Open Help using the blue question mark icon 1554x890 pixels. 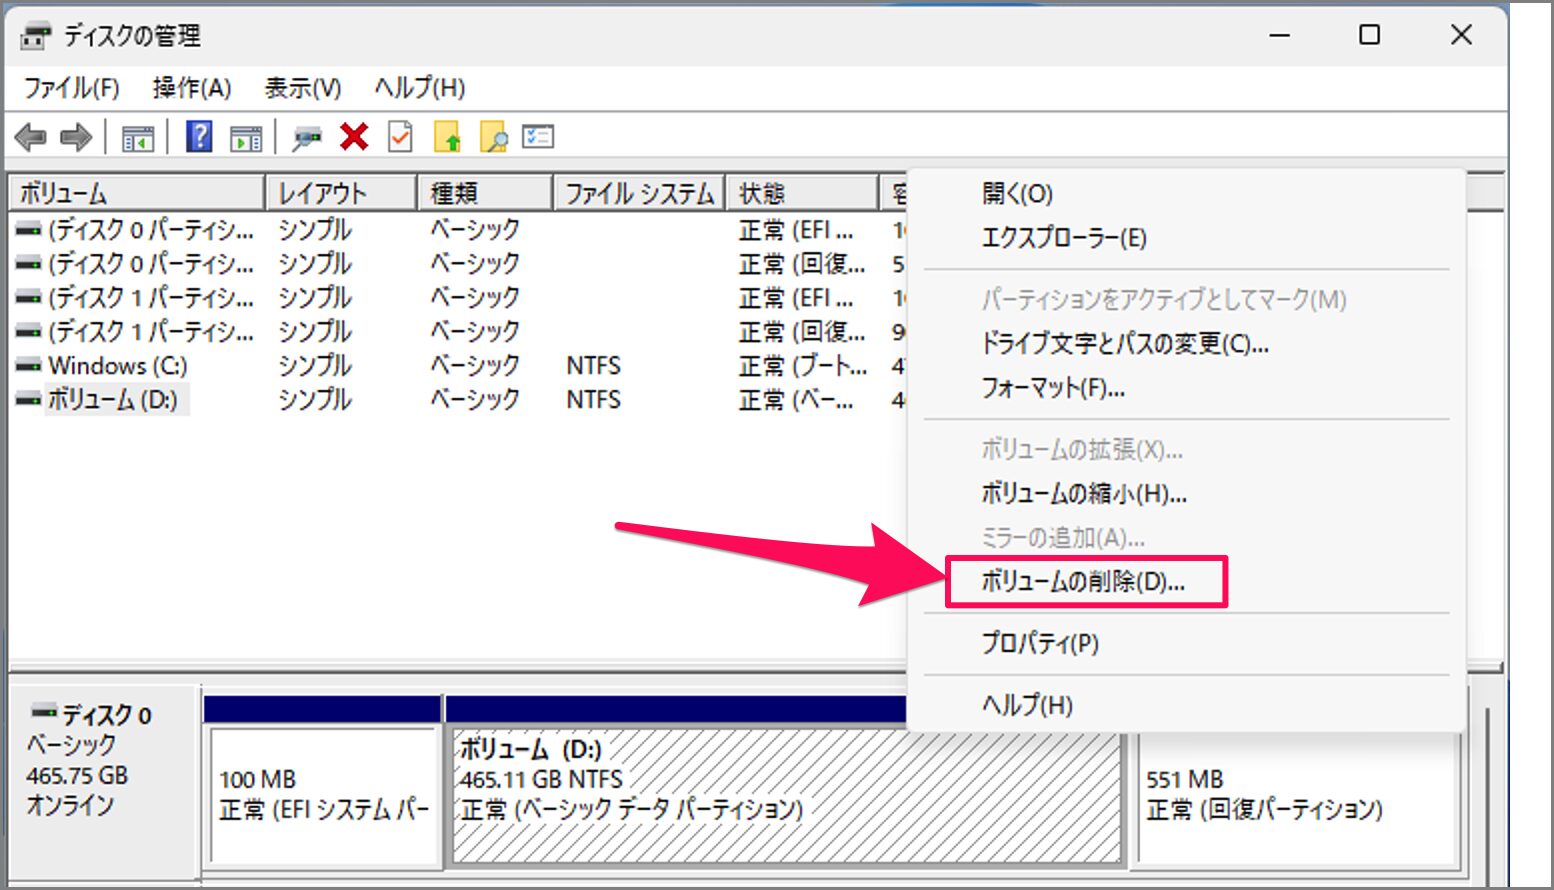198,137
